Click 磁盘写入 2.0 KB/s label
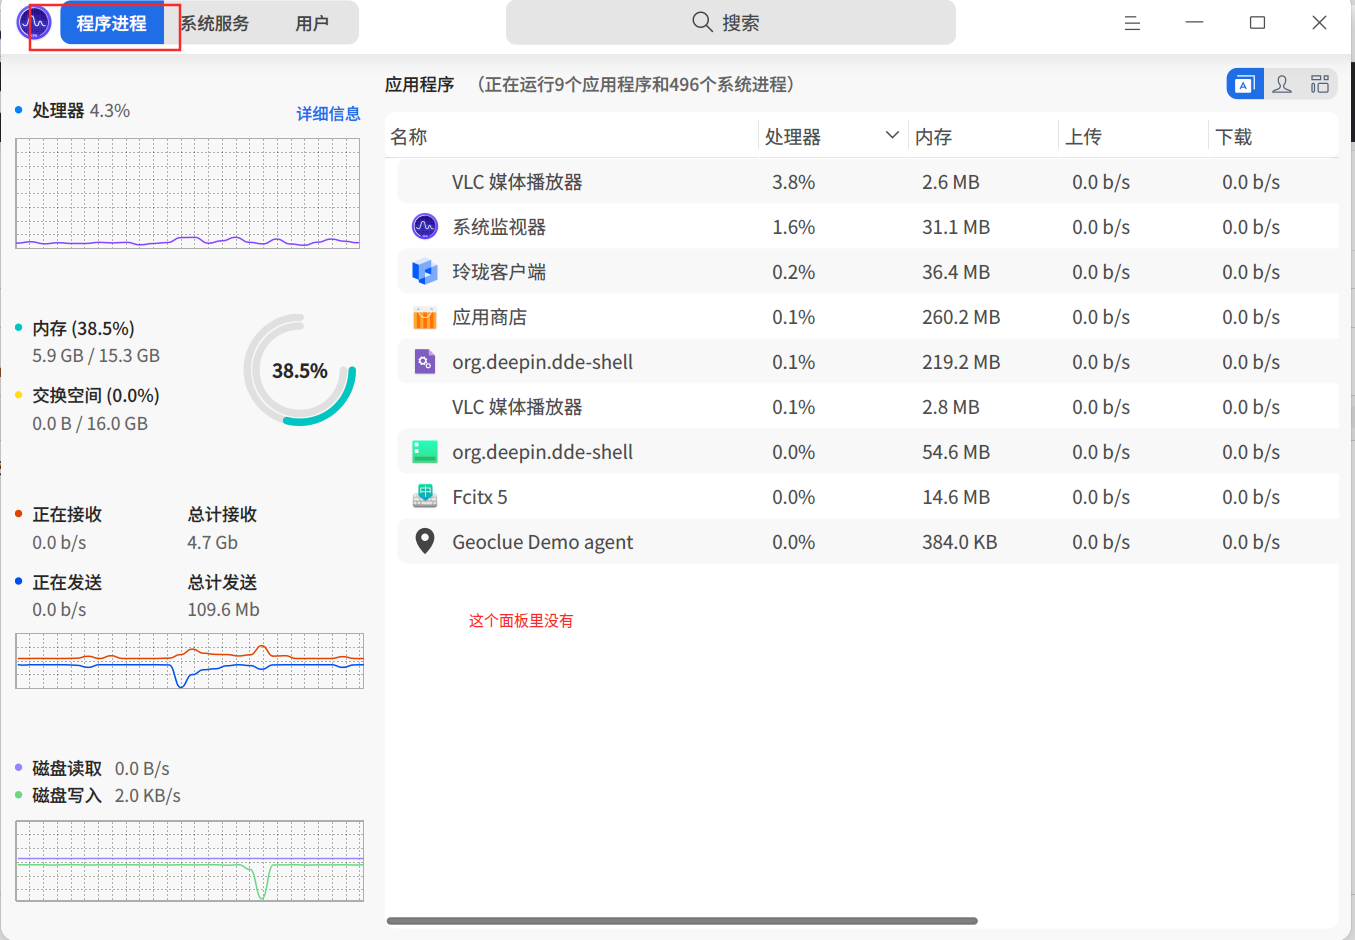Viewport: 1355px width, 940px height. tap(106, 795)
